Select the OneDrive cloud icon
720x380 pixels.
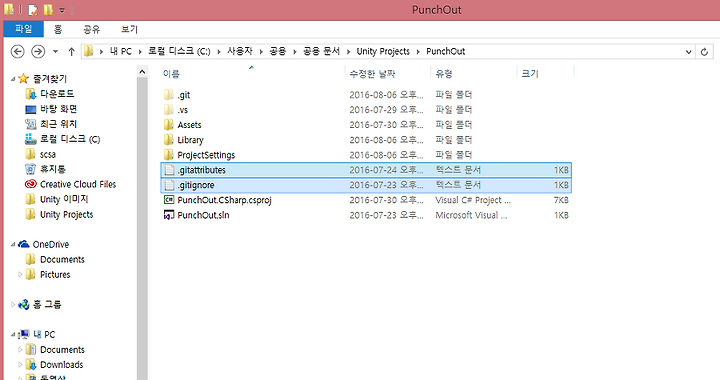24,244
